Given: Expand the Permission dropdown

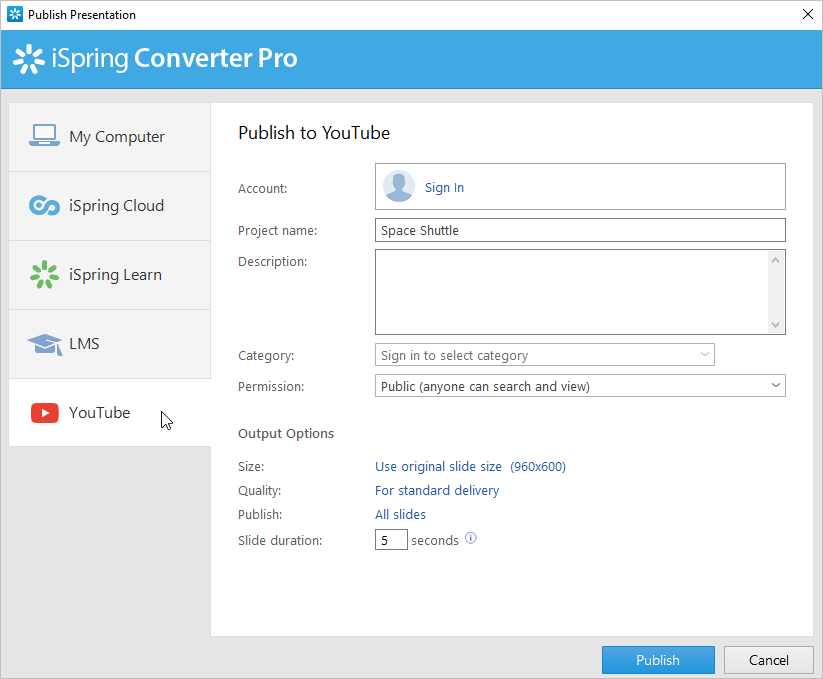Looking at the screenshot, I should (x=580, y=386).
